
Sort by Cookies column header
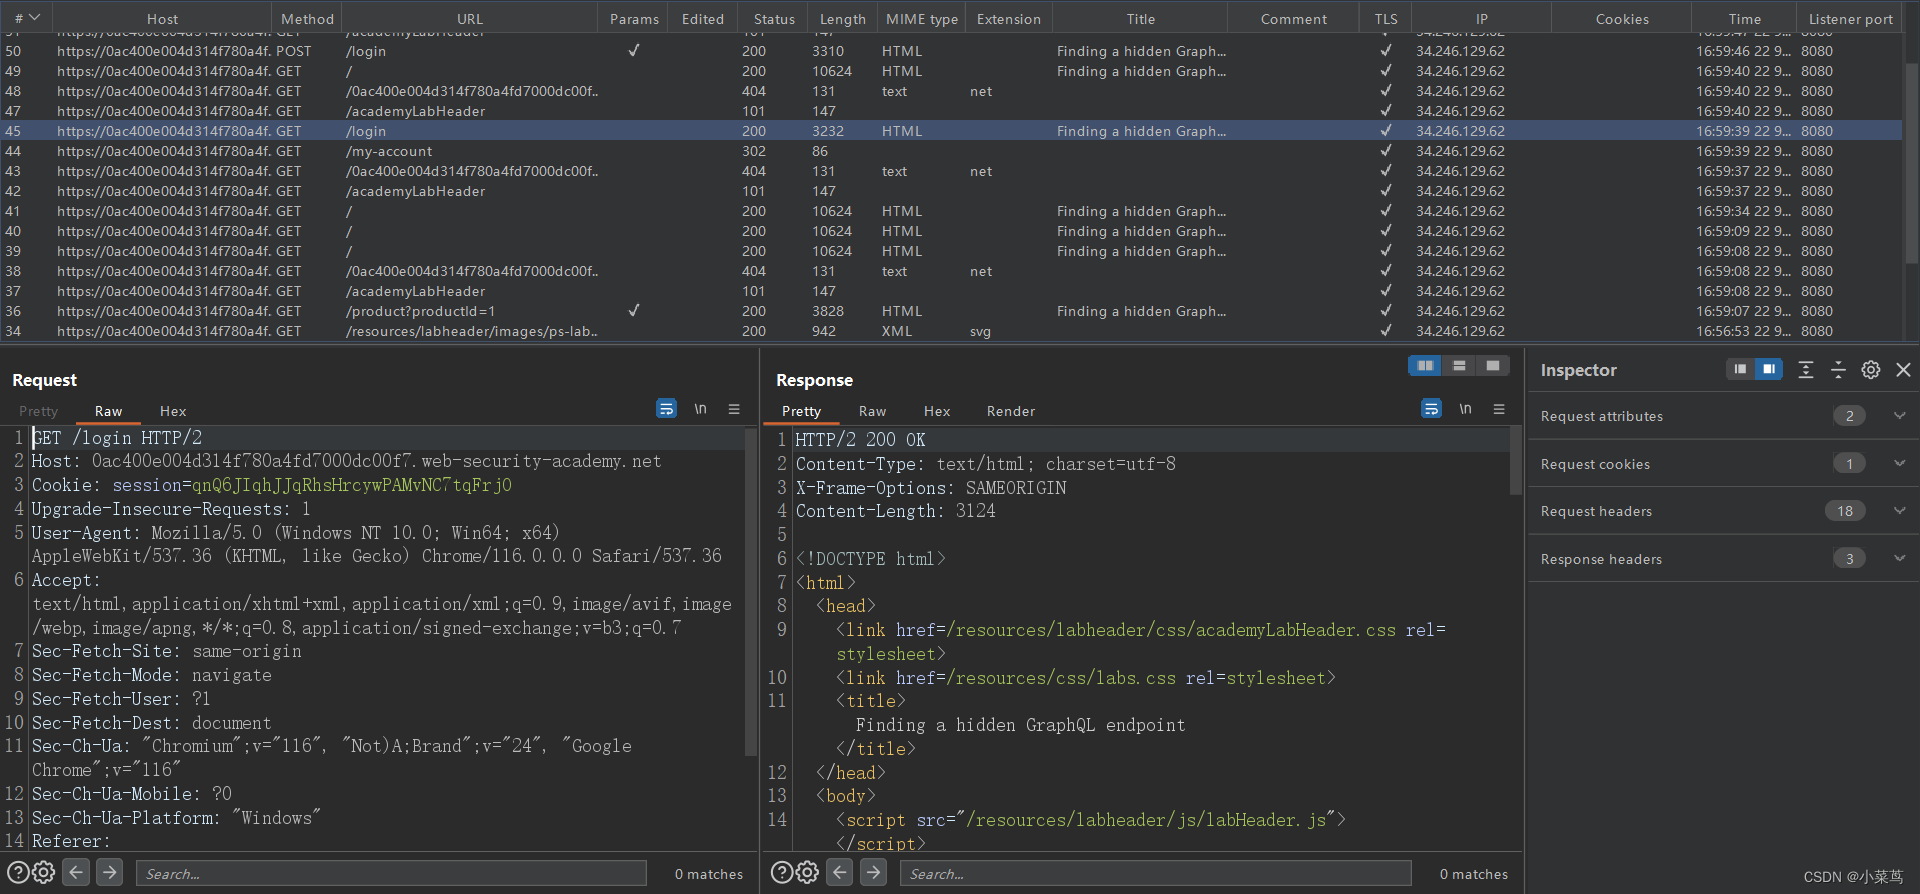[1622, 18]
